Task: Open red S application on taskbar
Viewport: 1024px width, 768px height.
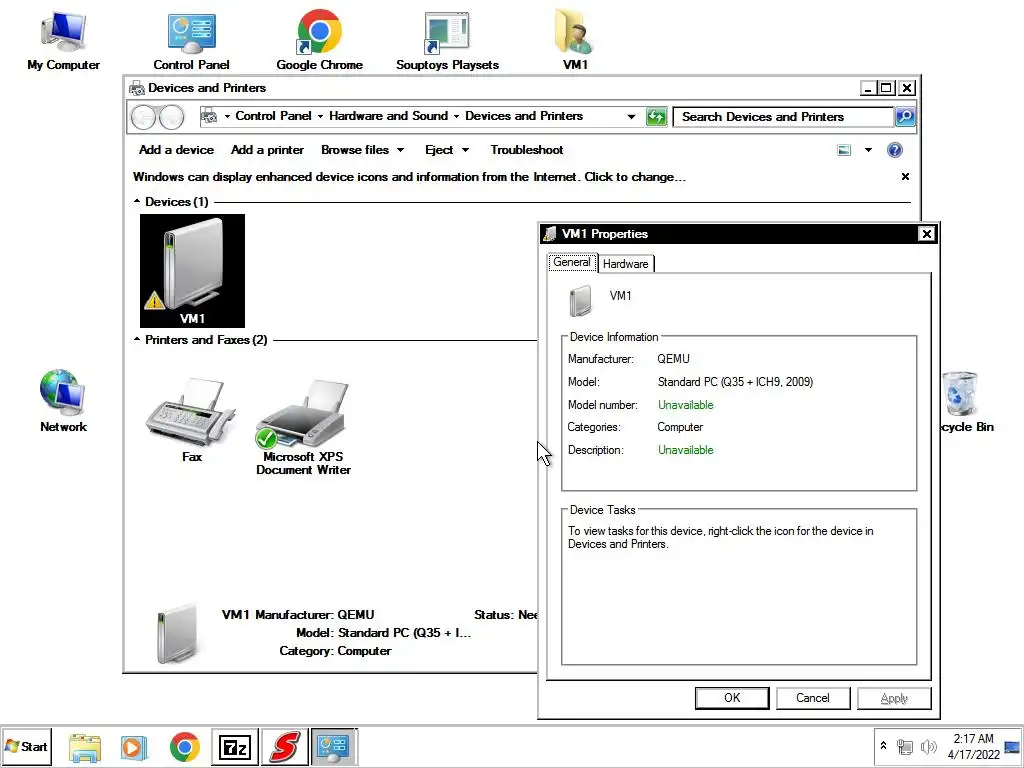Action: point(285,746)
